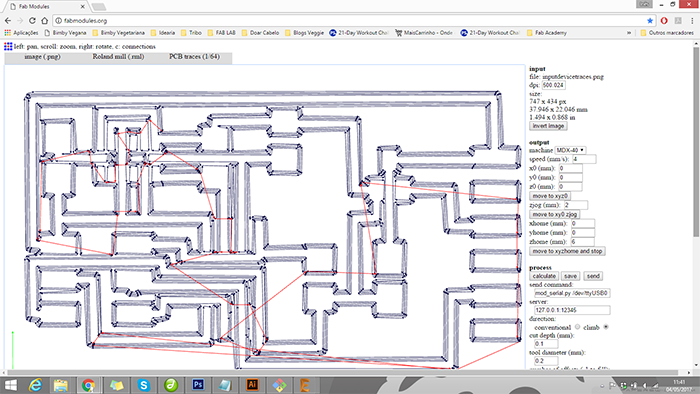The height and width of the screenshot is (394, 700).
Task: Open the Bimby Vegana bookmark
Action: [66, 33]
